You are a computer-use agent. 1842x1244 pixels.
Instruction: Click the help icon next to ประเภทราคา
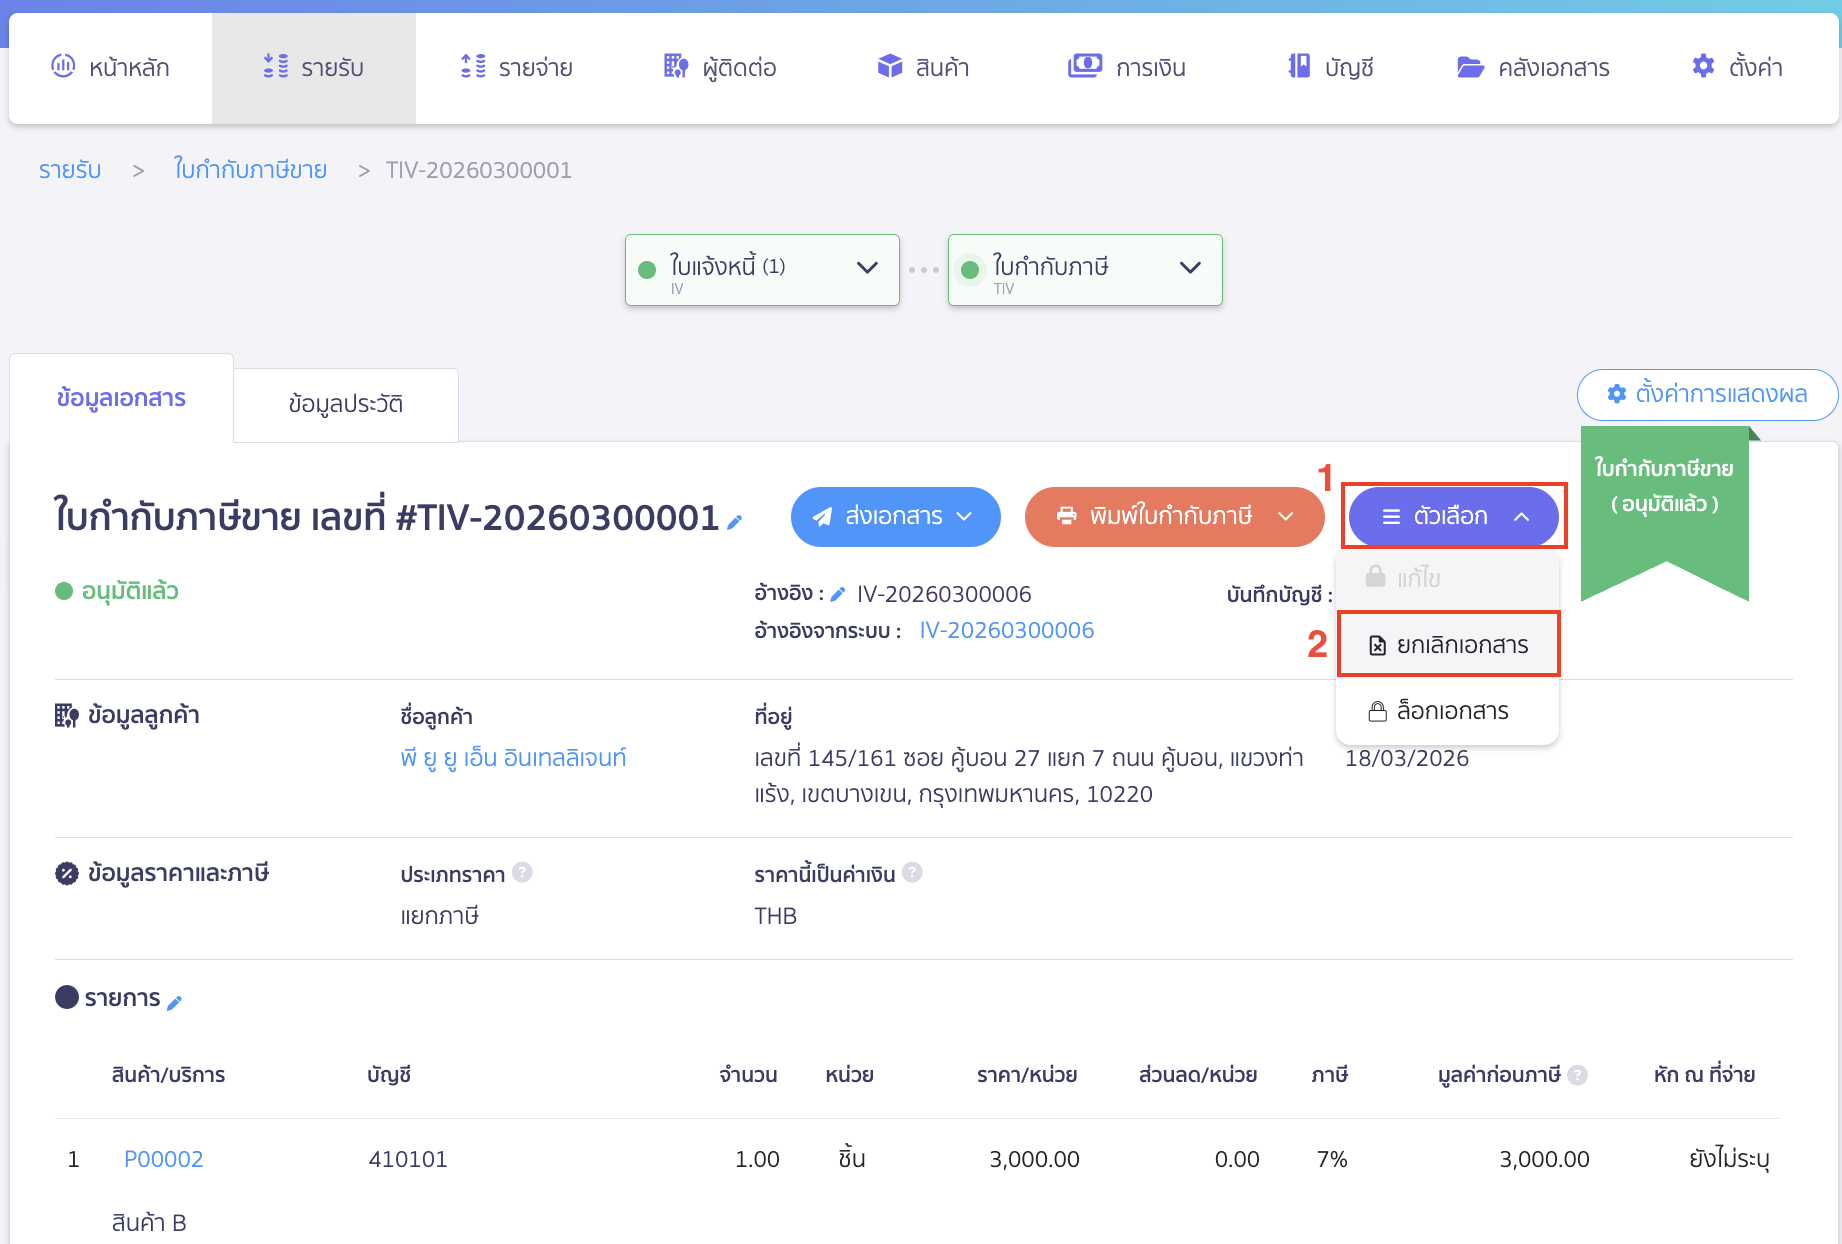click(522, 873)
